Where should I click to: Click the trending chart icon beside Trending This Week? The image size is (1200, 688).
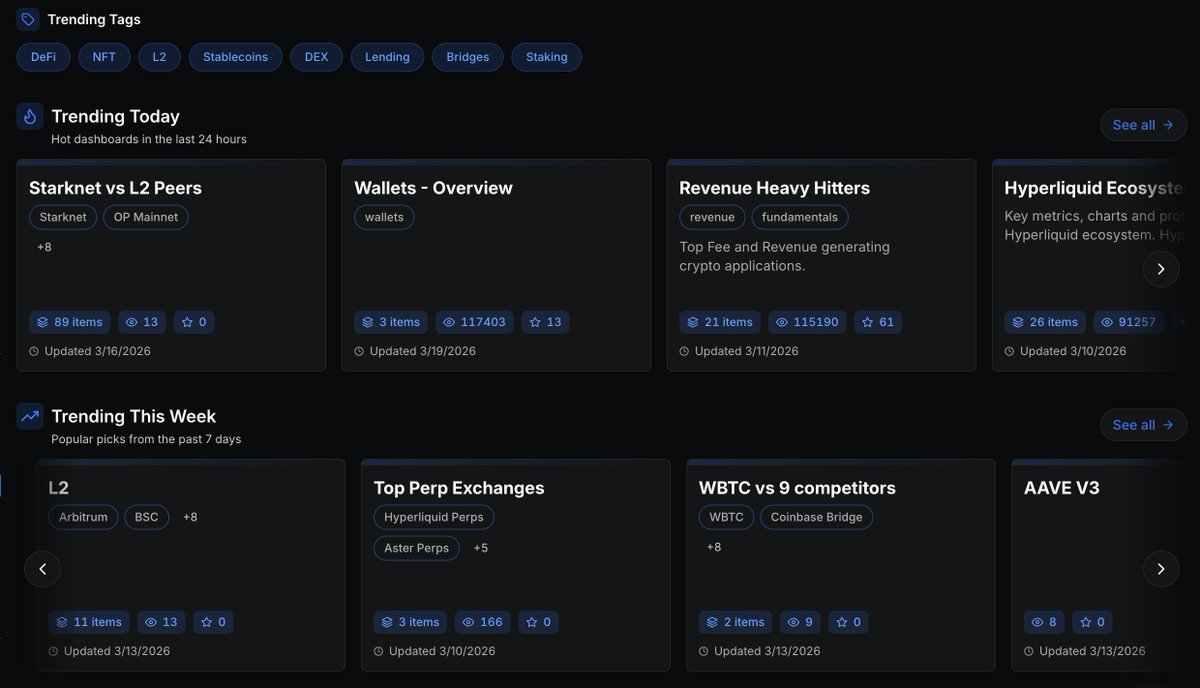(x=29, y=415)
